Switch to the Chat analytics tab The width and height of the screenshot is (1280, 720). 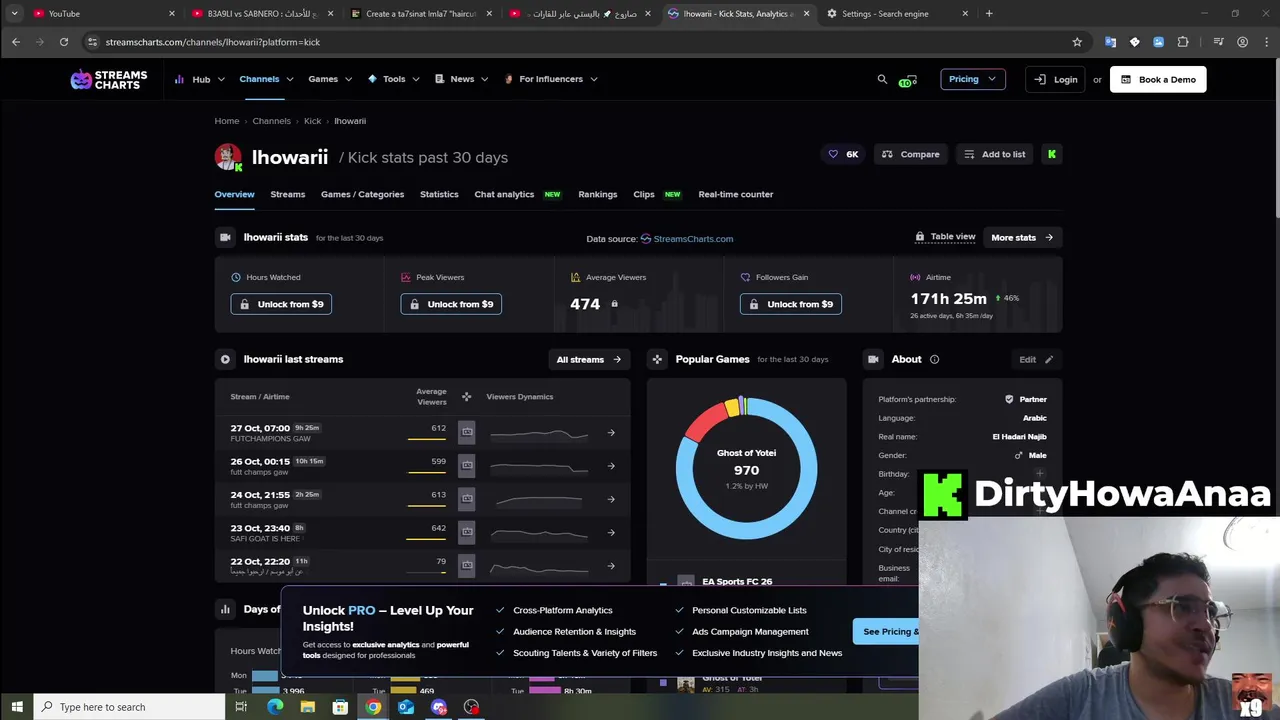point(504,194)
